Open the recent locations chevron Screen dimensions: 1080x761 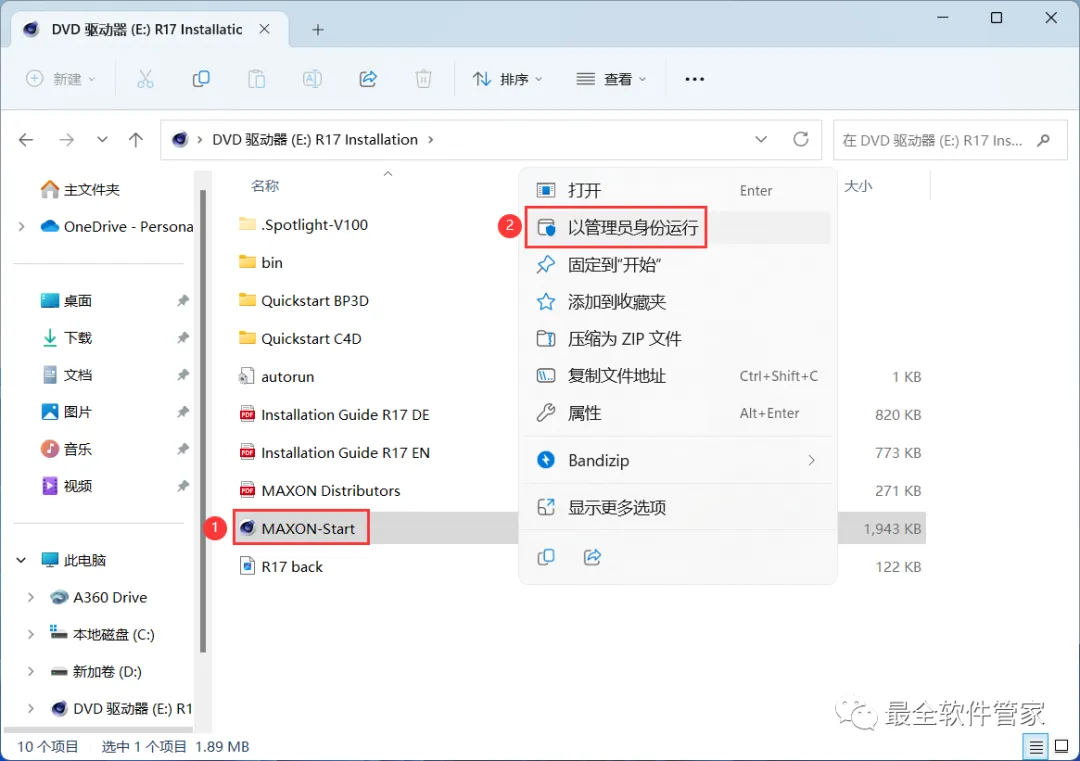click(x=102, y=140)
